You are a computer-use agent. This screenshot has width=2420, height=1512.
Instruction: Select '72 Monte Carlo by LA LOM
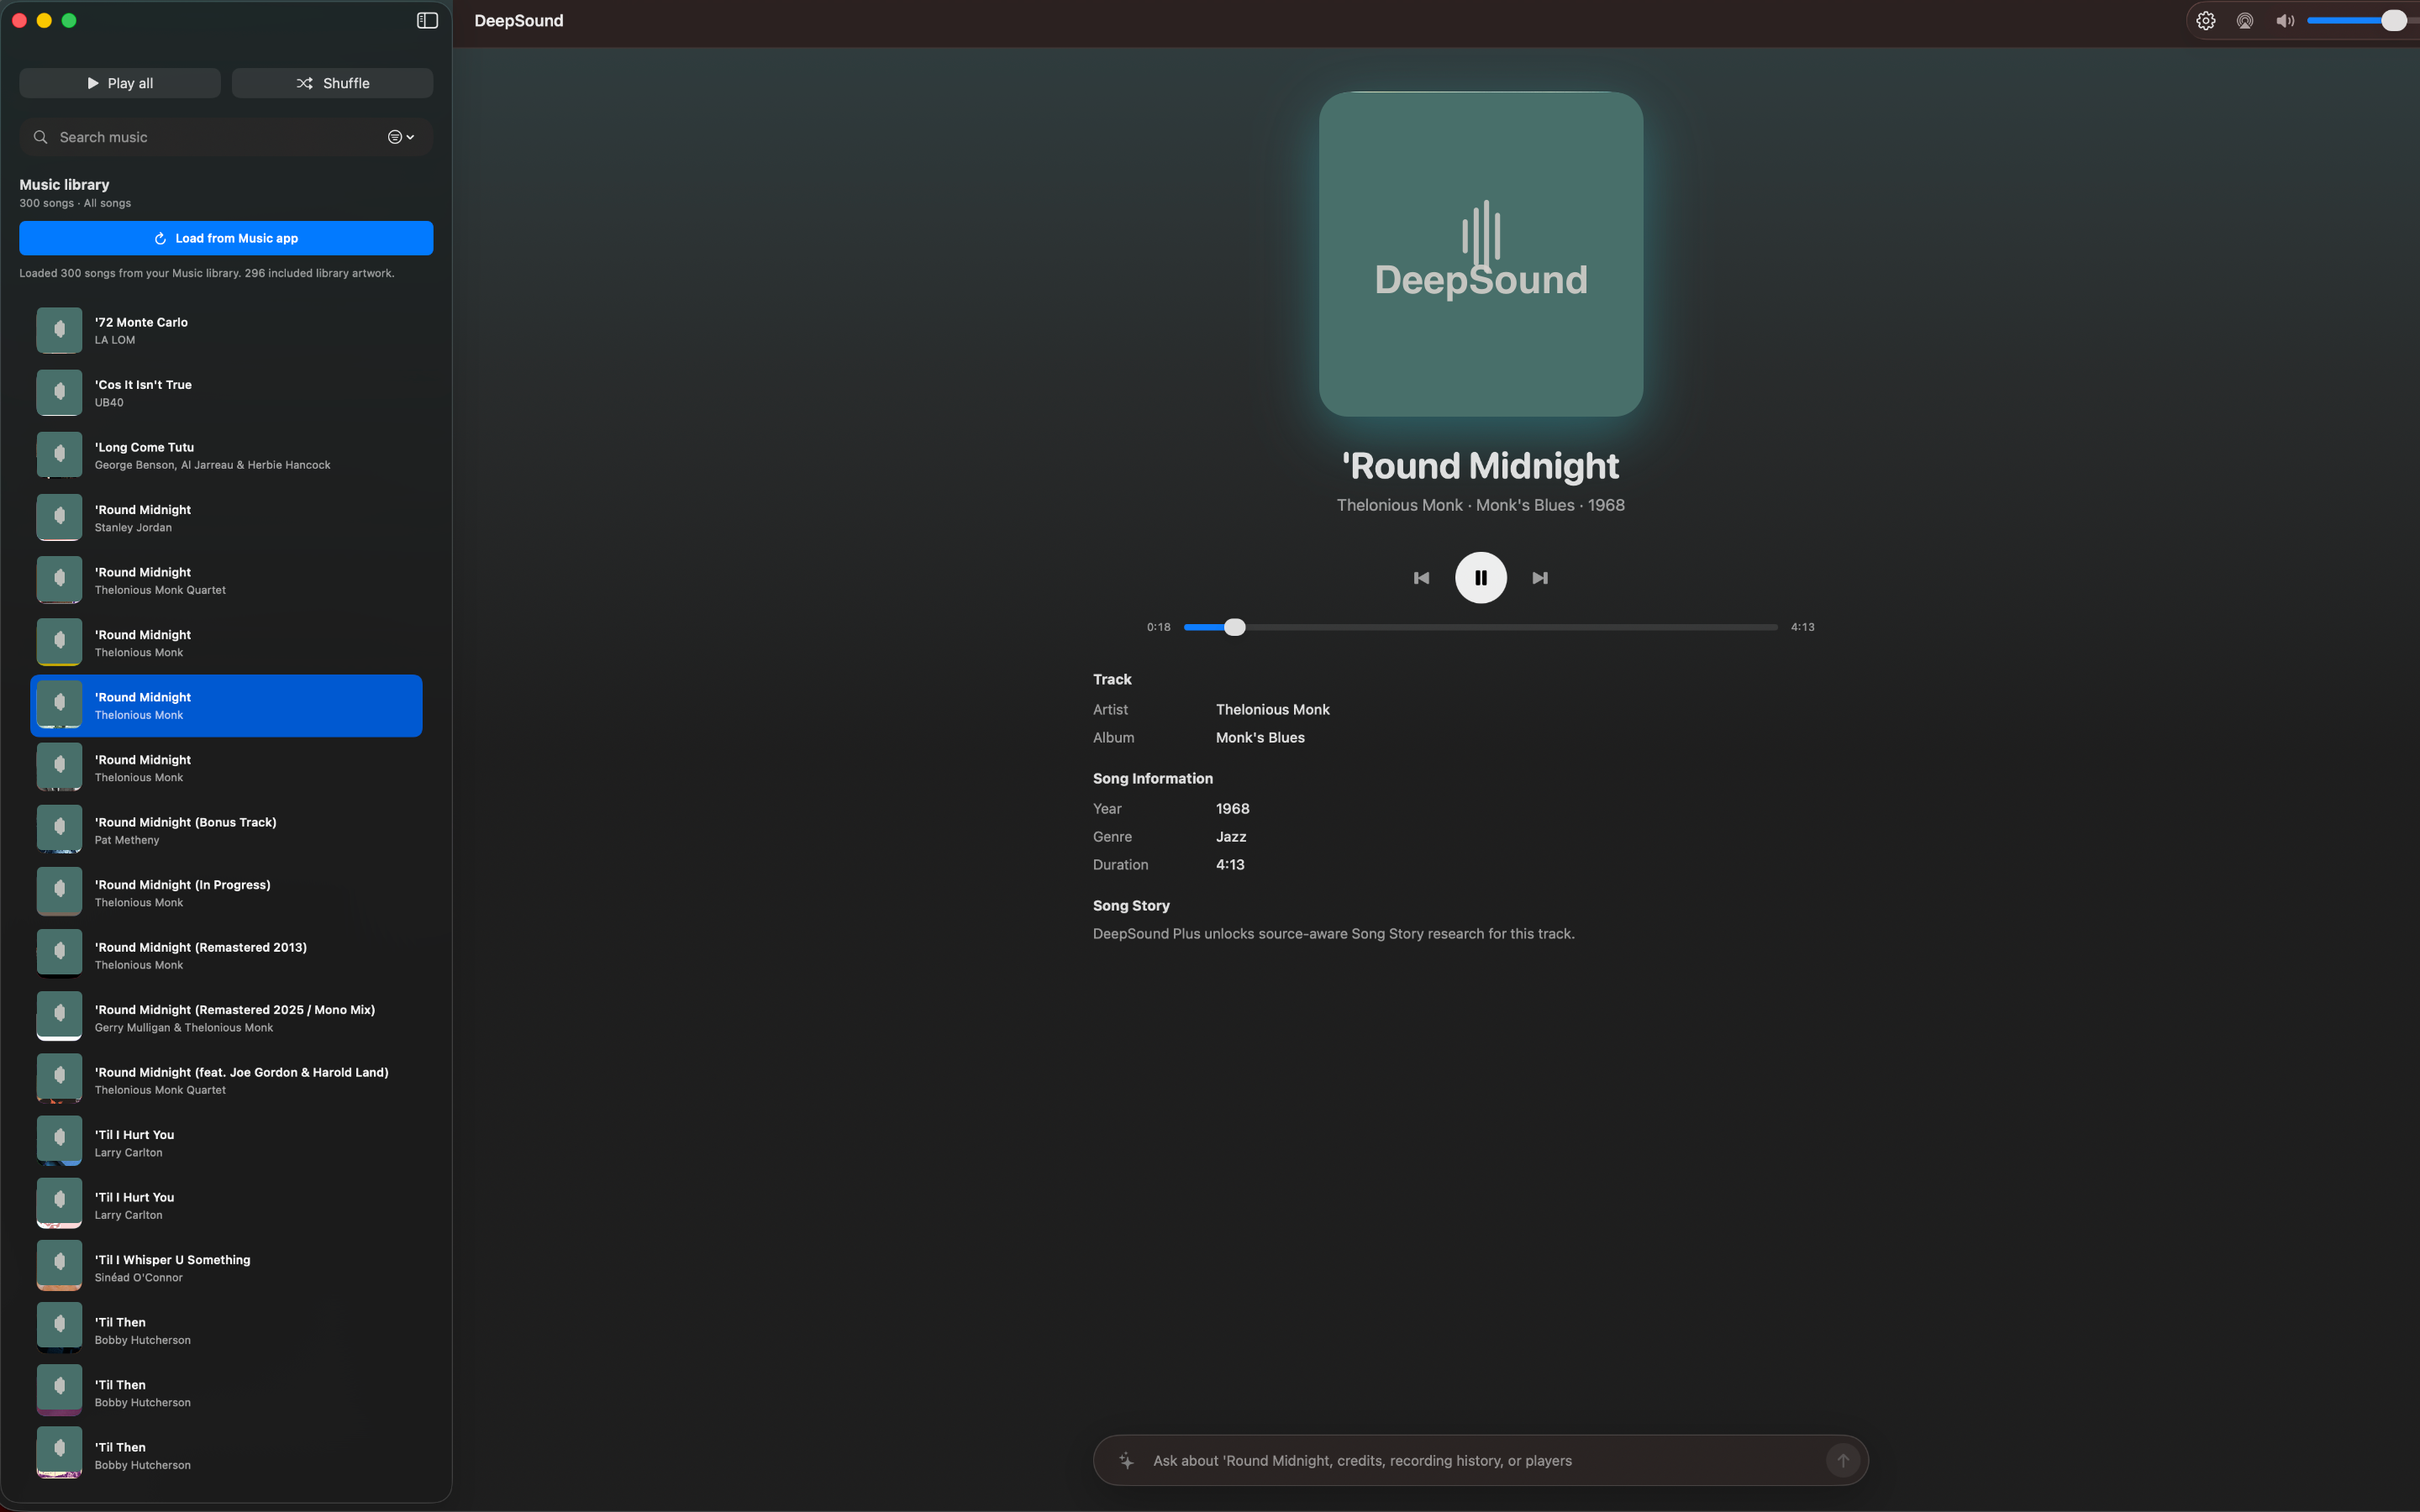click(226, 330)
